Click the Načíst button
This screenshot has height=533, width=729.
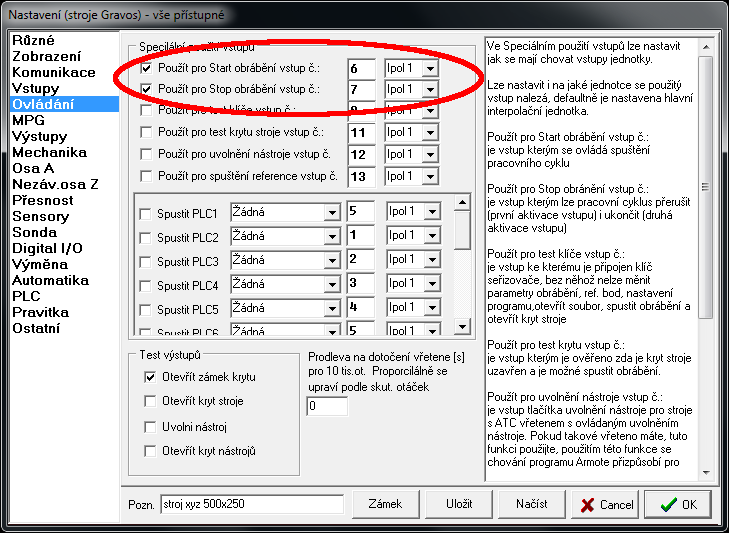(531, 504)
